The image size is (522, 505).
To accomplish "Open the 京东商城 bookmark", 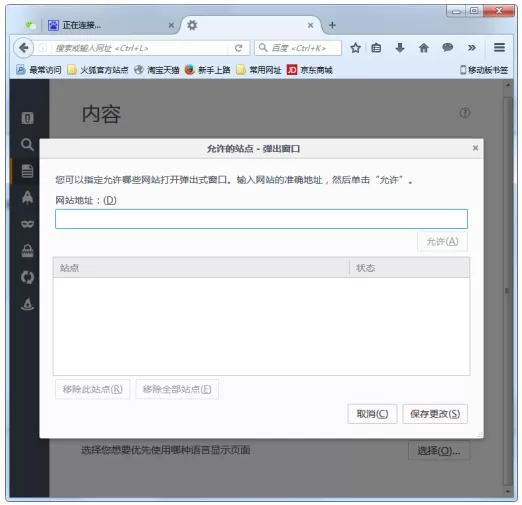I will pos(310,70).
